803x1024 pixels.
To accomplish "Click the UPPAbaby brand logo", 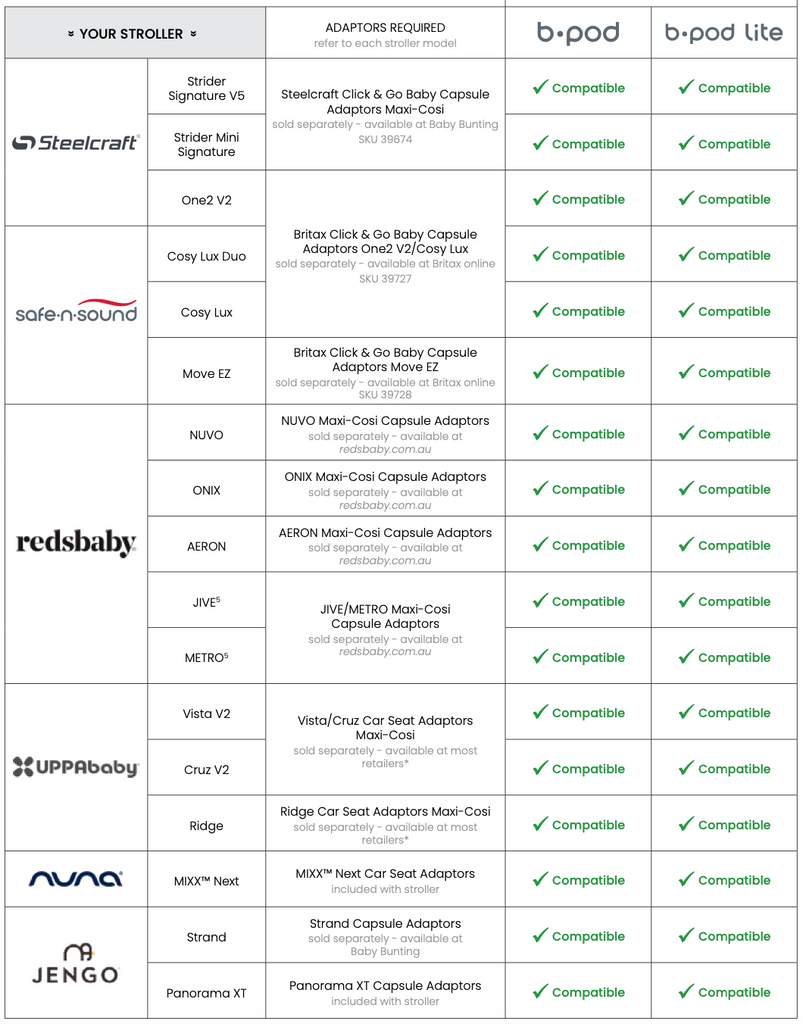I will 76,767.
